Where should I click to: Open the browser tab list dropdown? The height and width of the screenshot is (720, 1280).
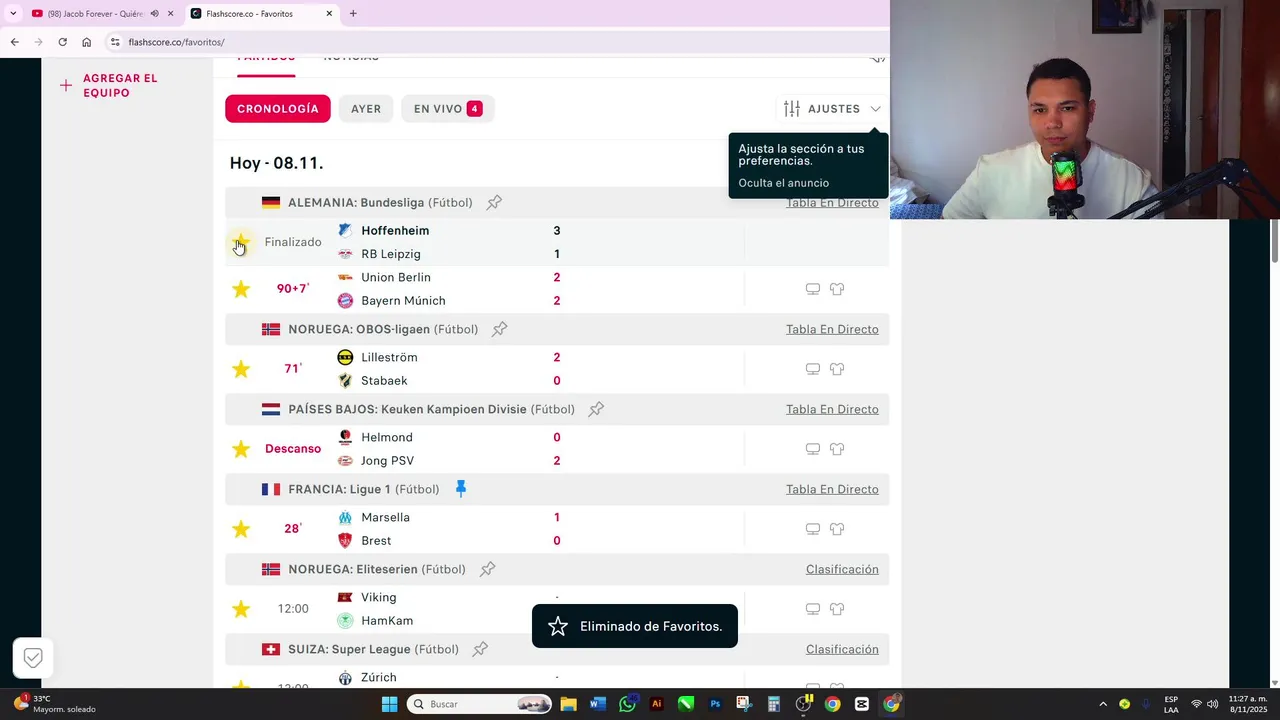[x=13, y=13]
